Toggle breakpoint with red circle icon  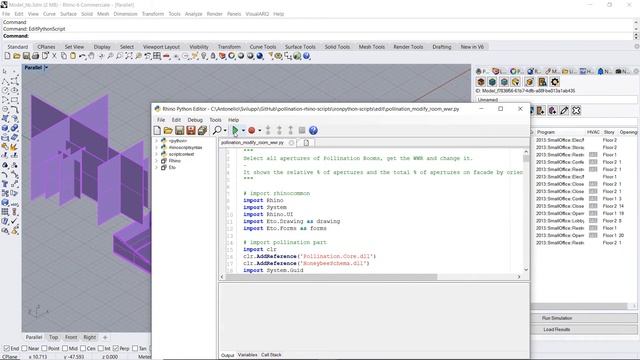251,130
